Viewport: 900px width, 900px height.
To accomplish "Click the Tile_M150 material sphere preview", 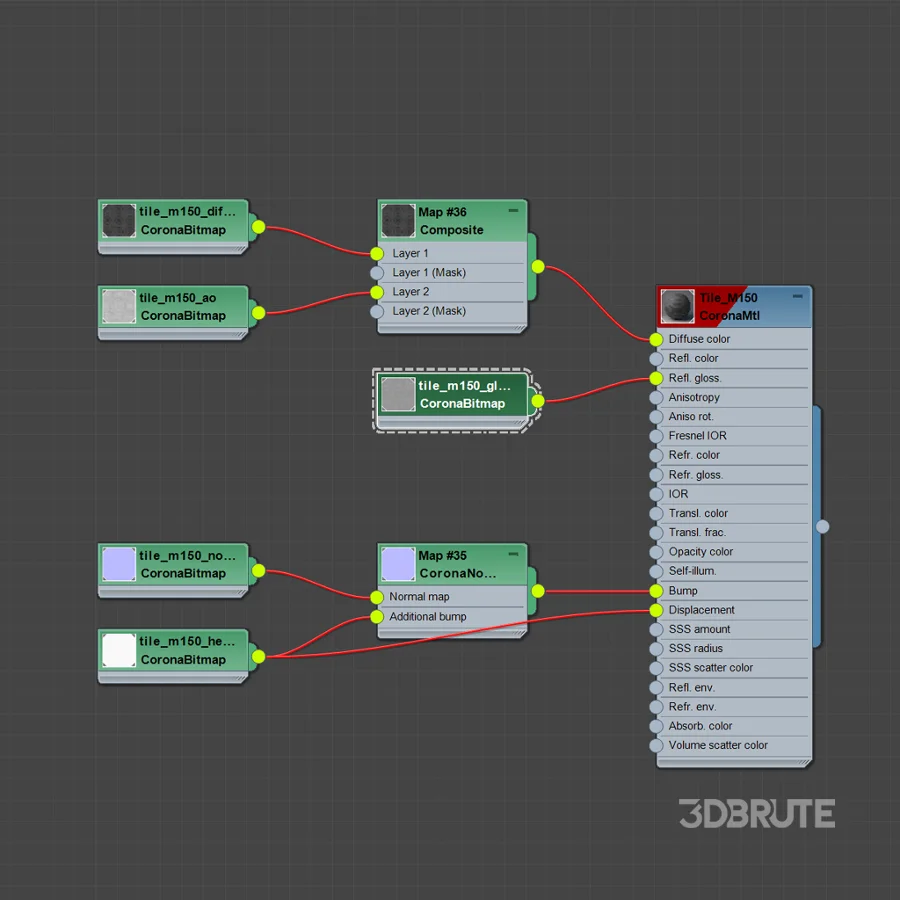I will (677, 307).
